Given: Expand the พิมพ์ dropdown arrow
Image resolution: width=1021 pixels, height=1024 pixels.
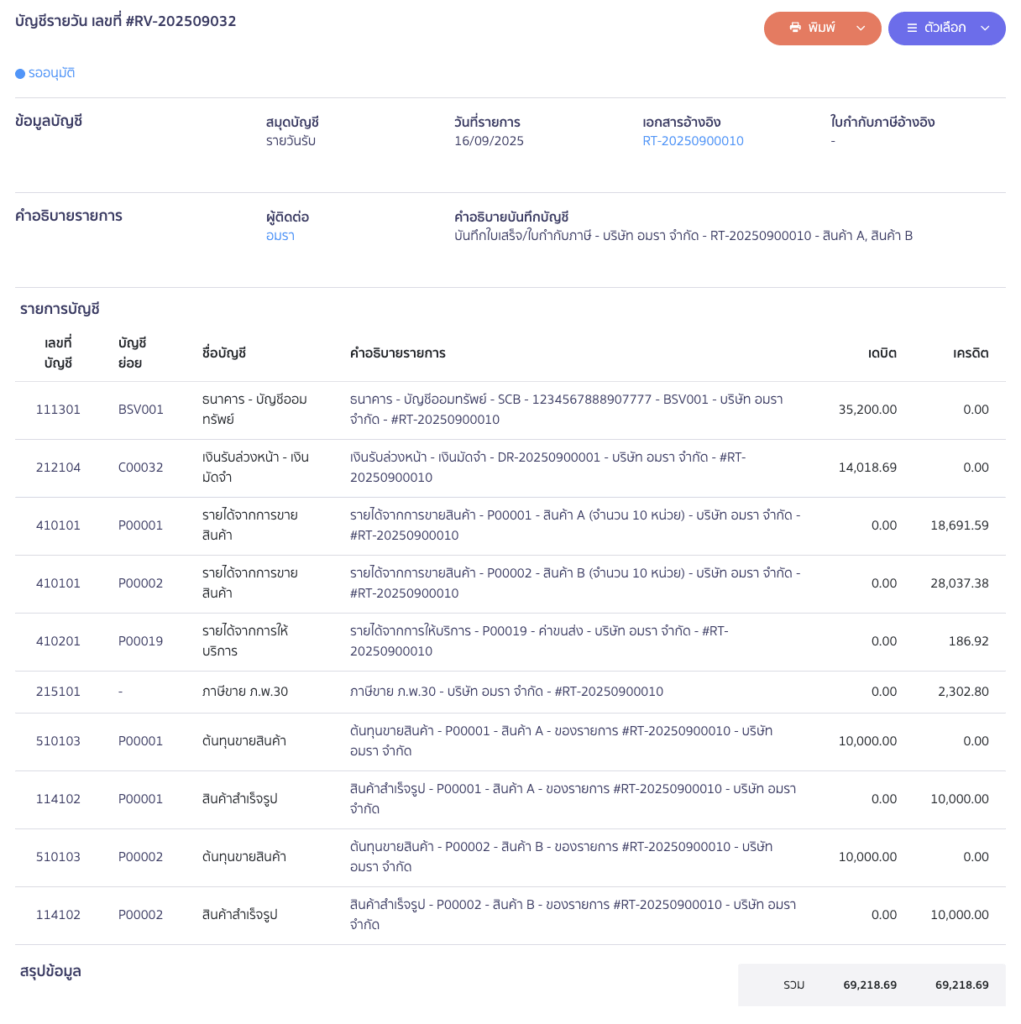Looking at the screenshot, I should tap(861, 28).
